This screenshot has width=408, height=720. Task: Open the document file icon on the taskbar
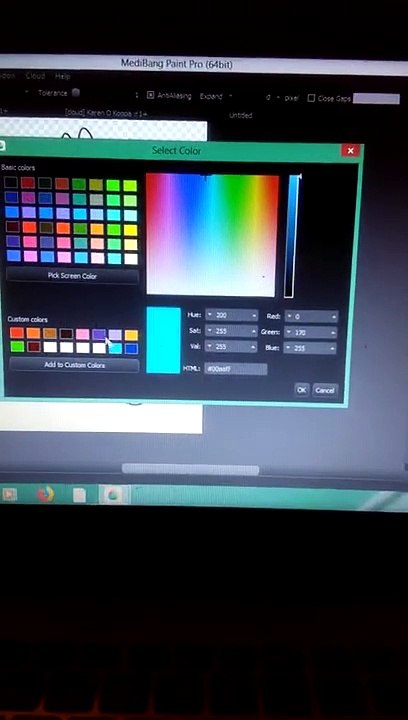tap(79, 495)
